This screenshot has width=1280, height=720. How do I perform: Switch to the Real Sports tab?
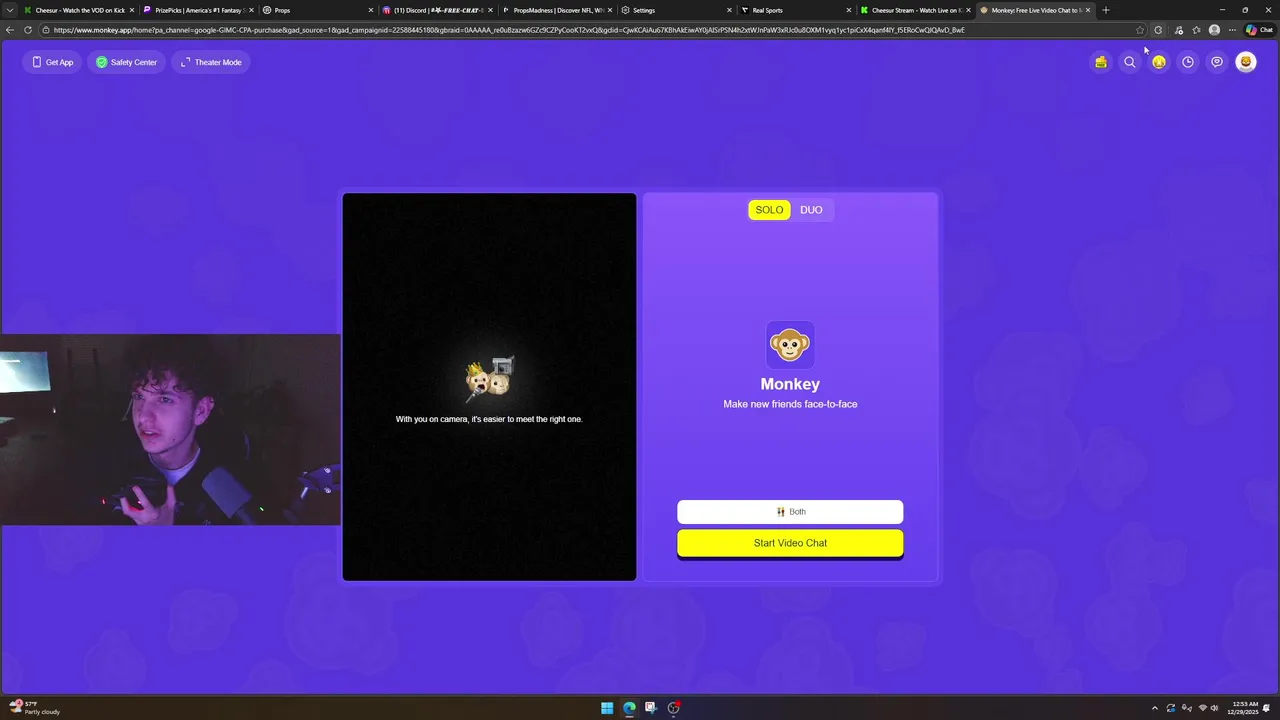pyautogui.click(x=797, y=10)
